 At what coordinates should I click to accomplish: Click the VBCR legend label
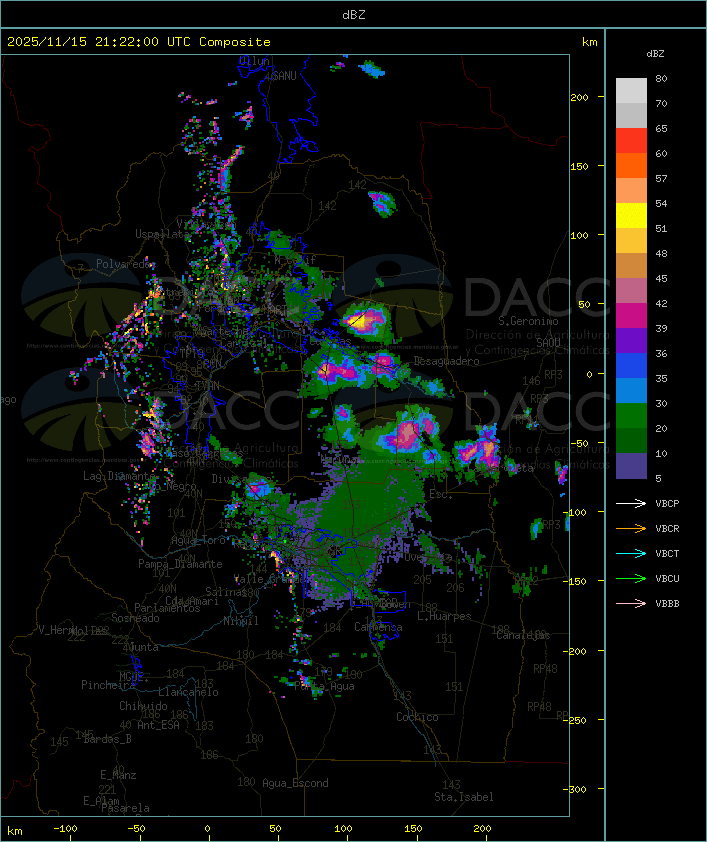point(667,528)
